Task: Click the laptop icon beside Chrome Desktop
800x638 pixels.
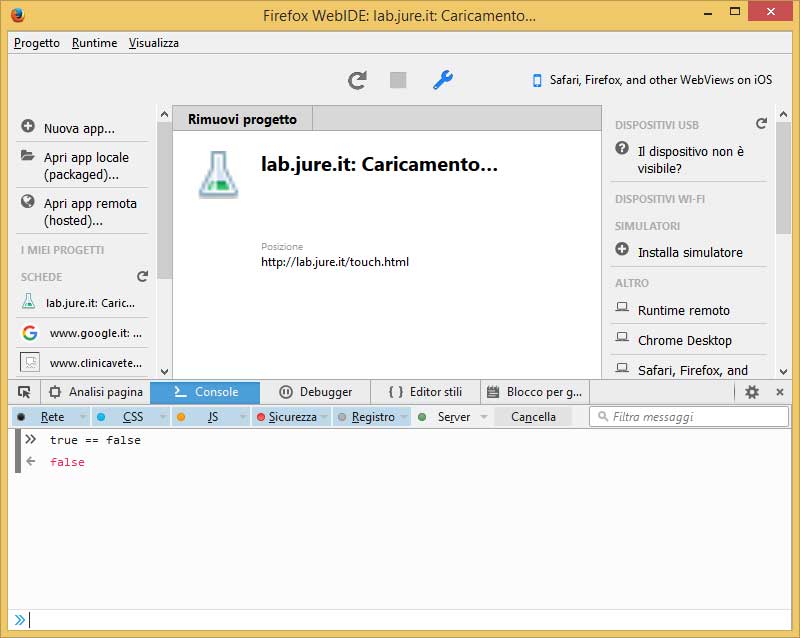Action: point(622,337)
